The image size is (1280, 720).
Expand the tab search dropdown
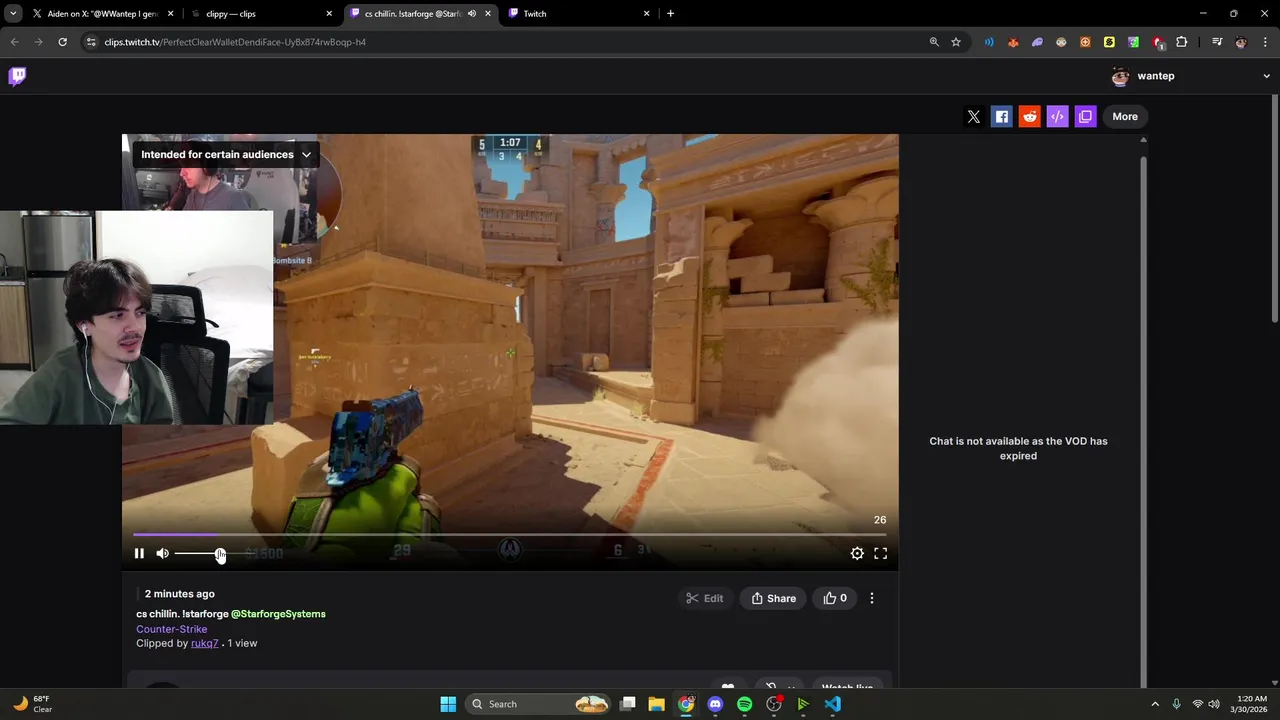pos(13,14)
